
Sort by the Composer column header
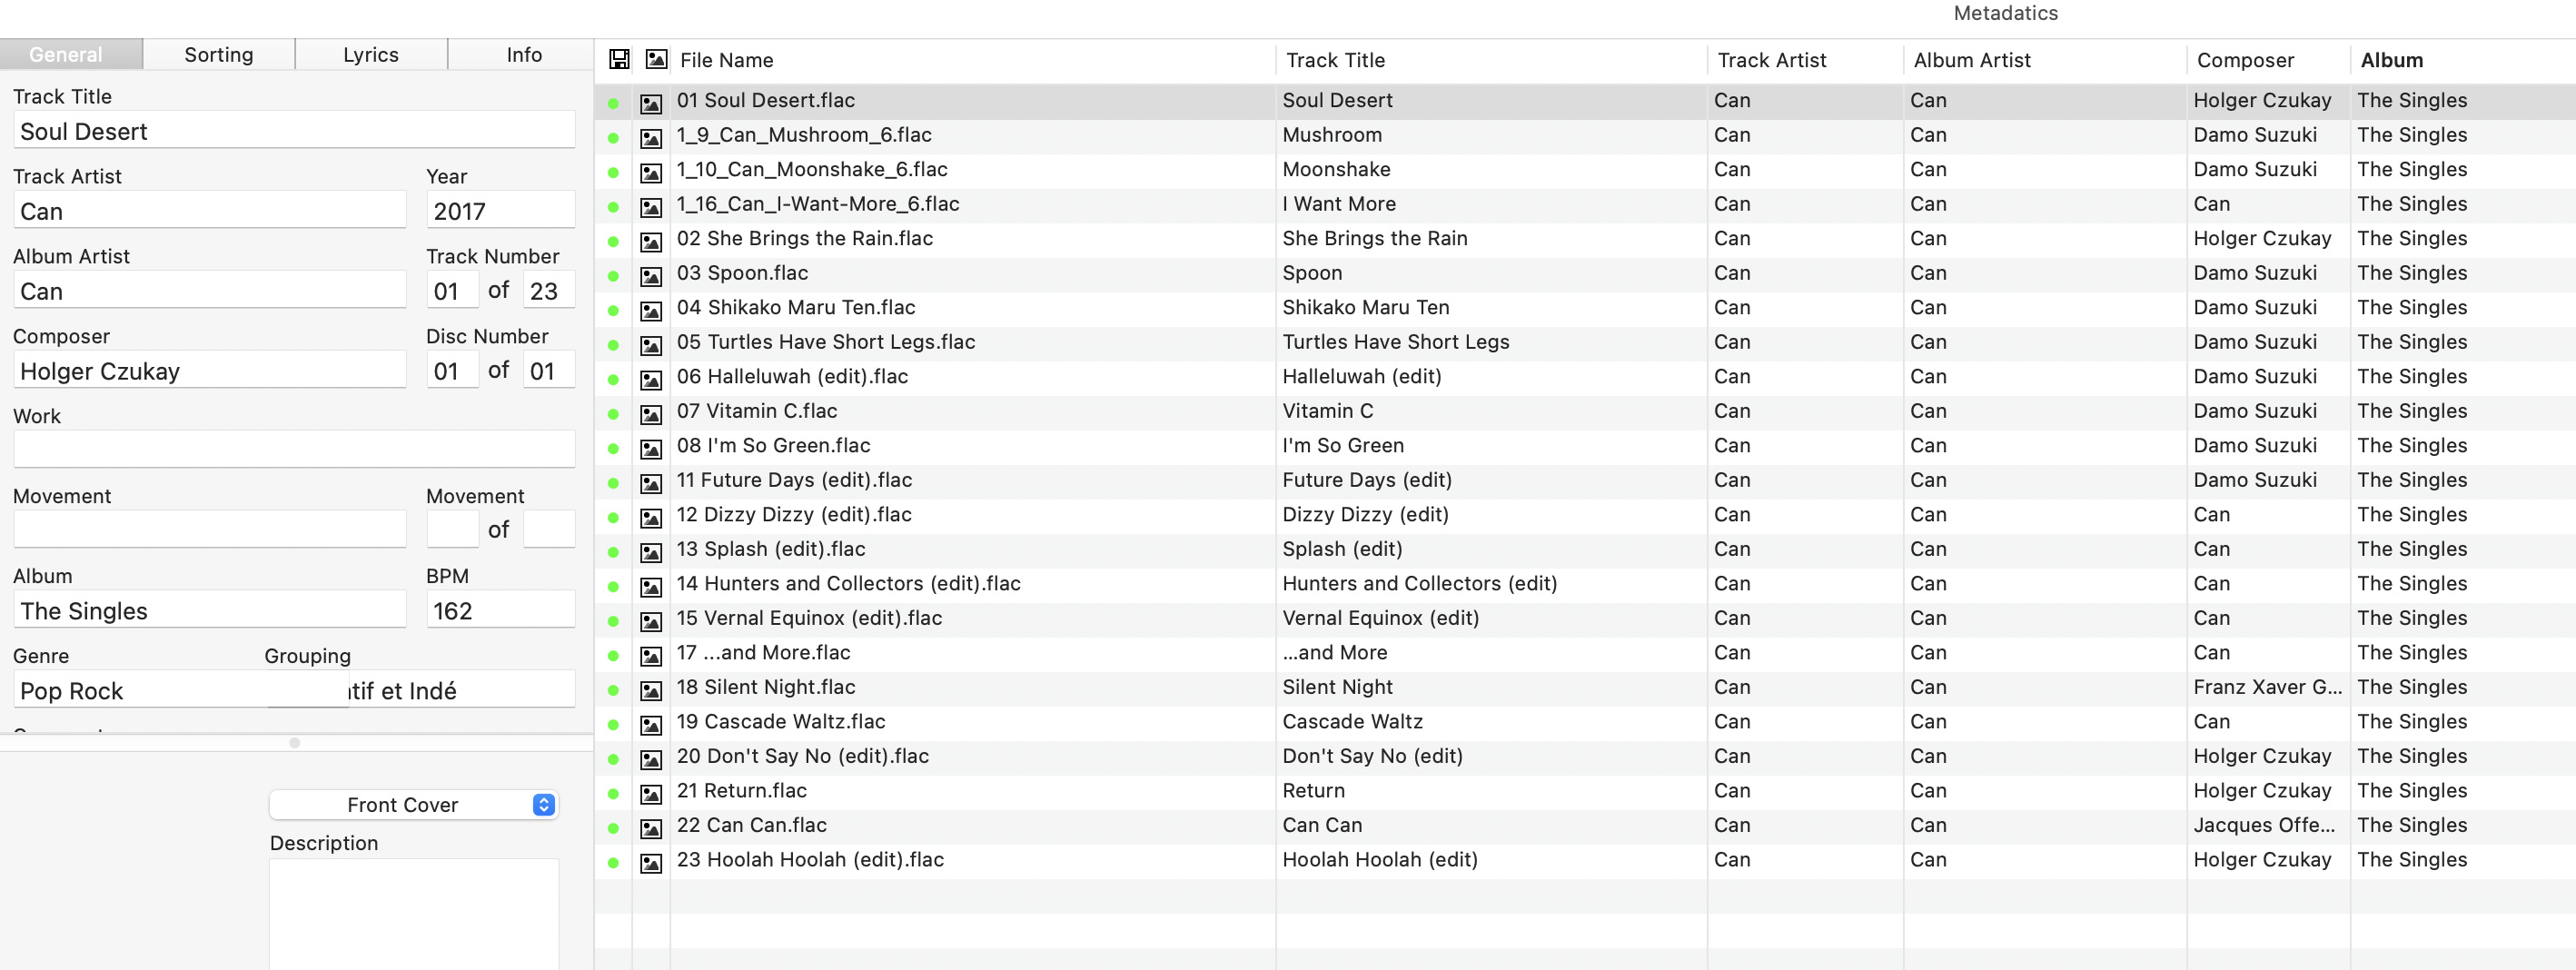[x=2244, y=60]
